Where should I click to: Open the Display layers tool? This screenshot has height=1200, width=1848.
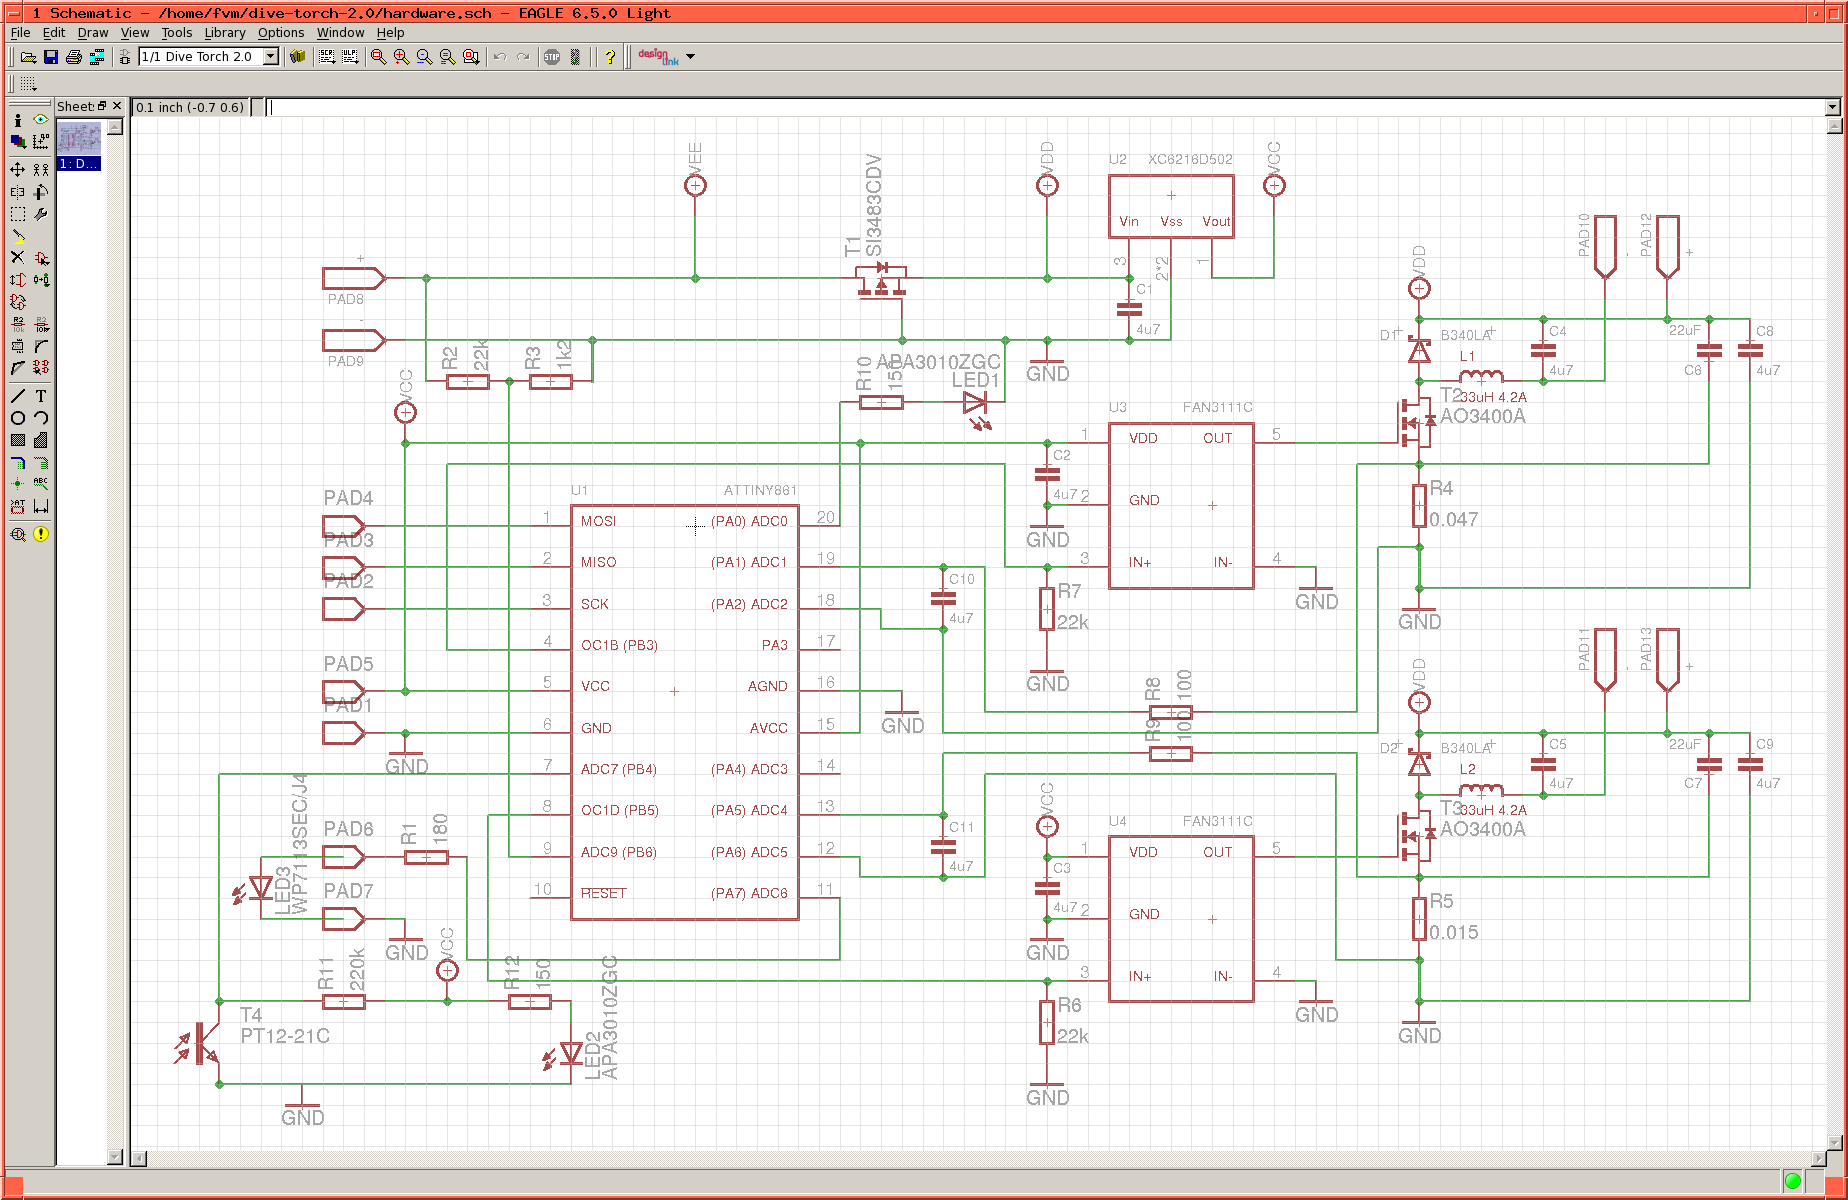click(18, 142)
